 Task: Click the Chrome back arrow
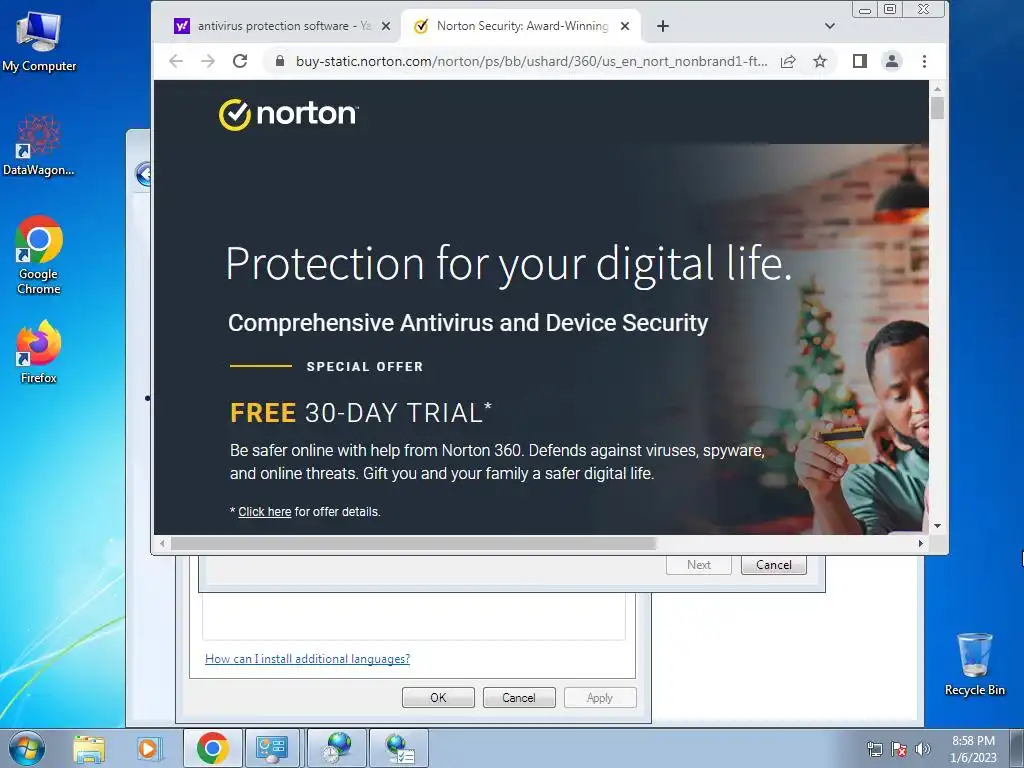176,61
